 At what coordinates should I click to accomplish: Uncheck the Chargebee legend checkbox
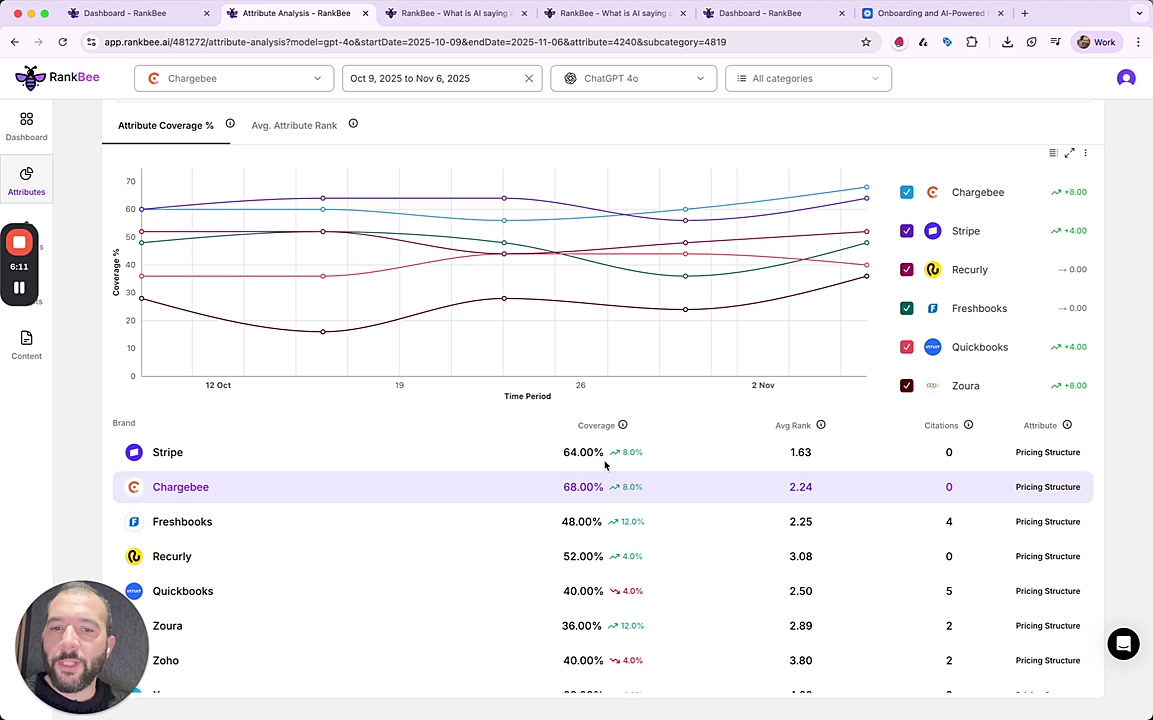906,192
